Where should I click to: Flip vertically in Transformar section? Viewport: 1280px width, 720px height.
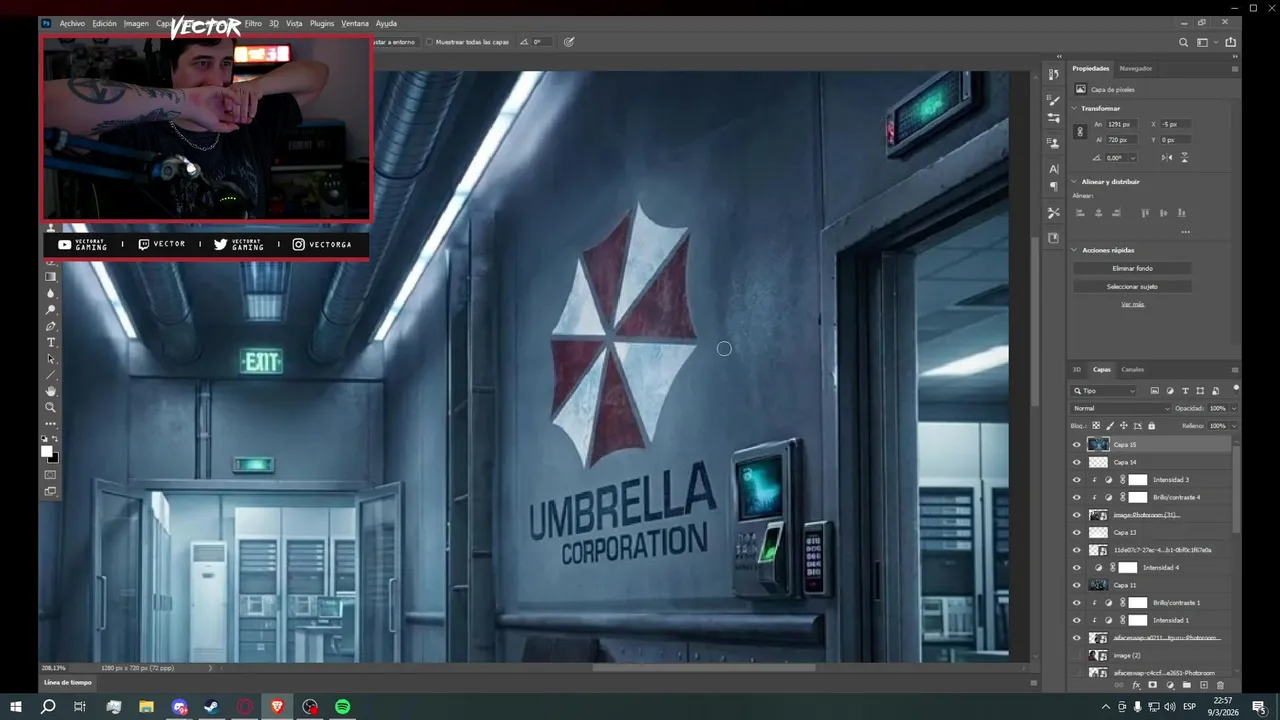pyautogui.click(x=1185, y=158)
